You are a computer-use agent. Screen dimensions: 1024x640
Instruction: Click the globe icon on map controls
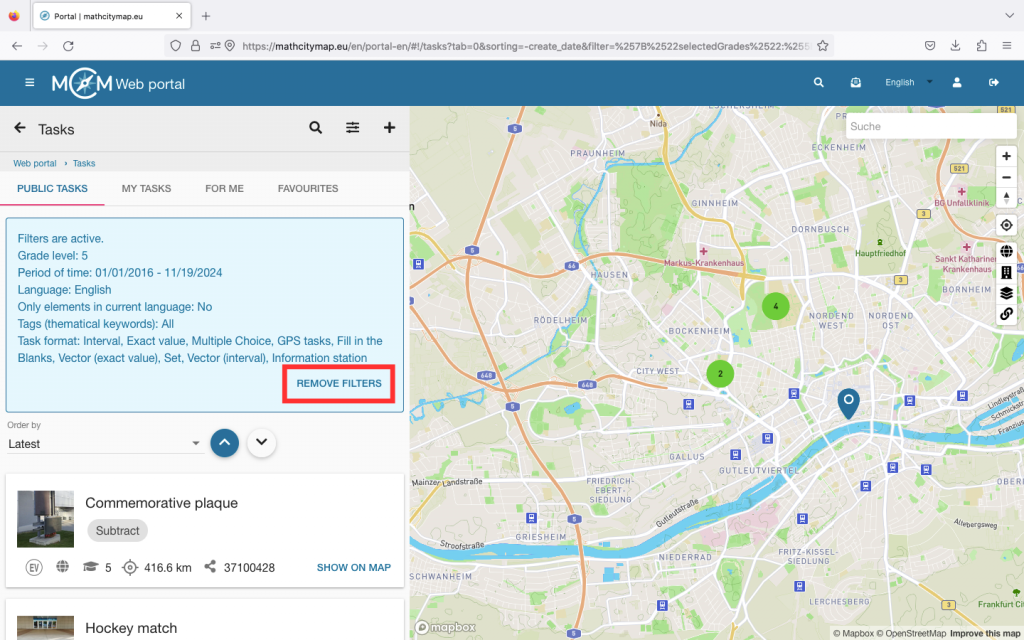1006,252
